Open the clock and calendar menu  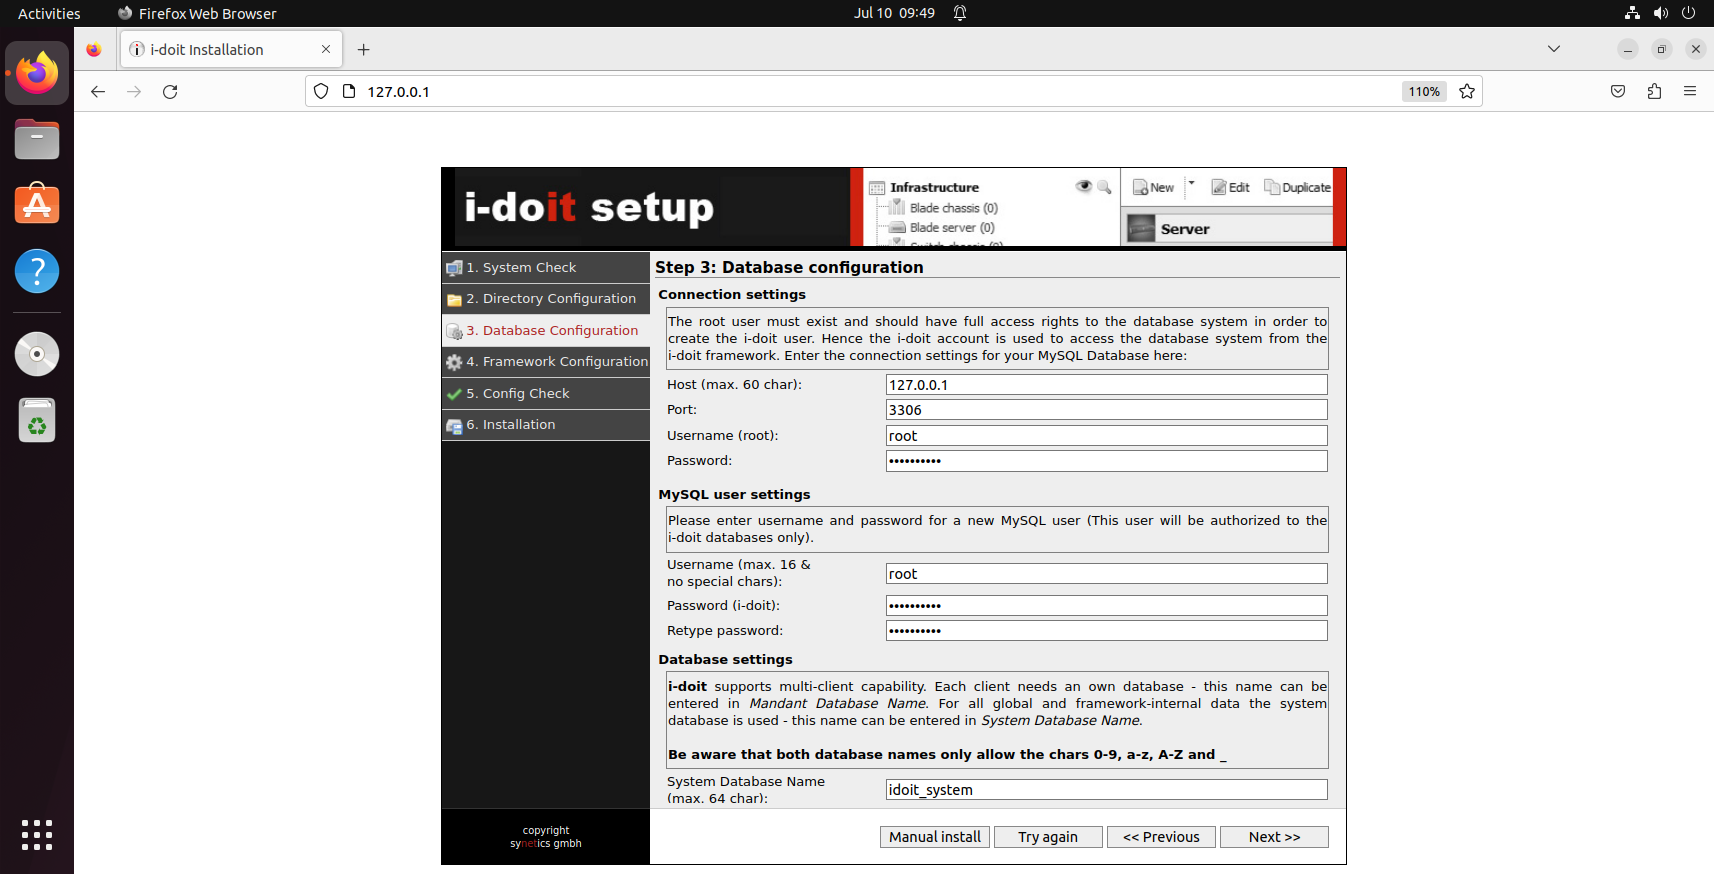(x=894, y=13)
